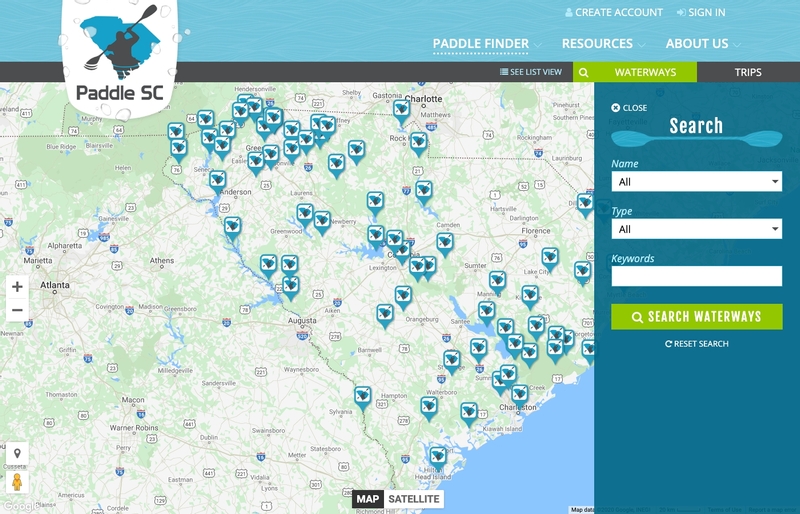Open the waterway marker near Kiawah Island
Viewport: 800px width, 514px height.
(x=468, y=413)
